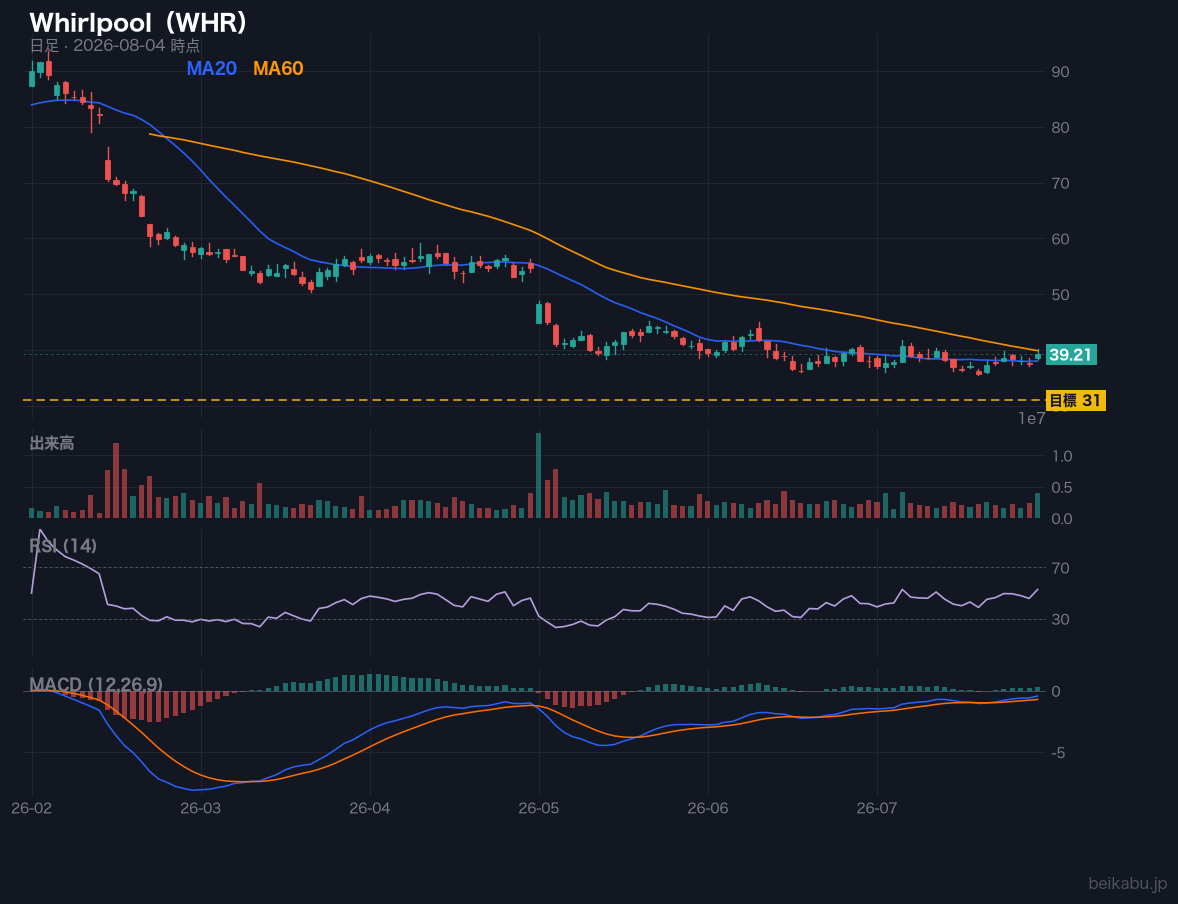The width and height of the screenshot is (1178, 904).
Task: Click the MACD axis value 0
Action: (1056, 691)
